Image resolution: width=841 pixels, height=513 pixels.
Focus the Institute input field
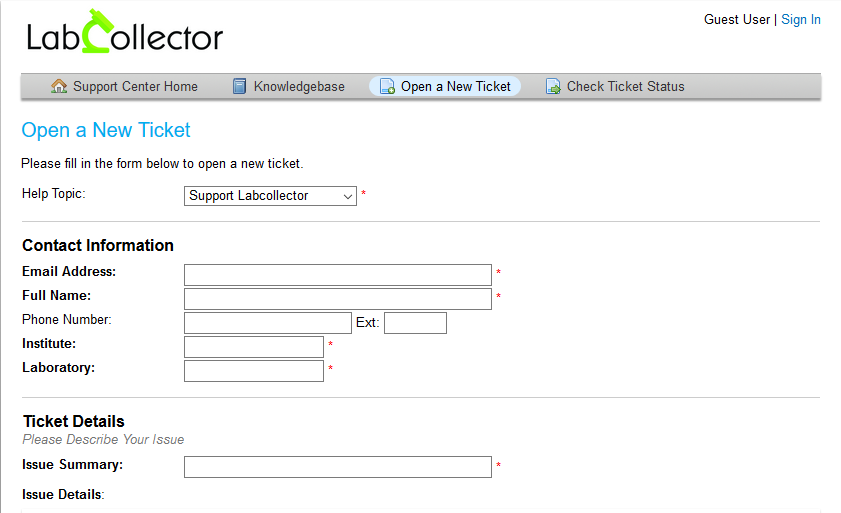click(254, 347)
